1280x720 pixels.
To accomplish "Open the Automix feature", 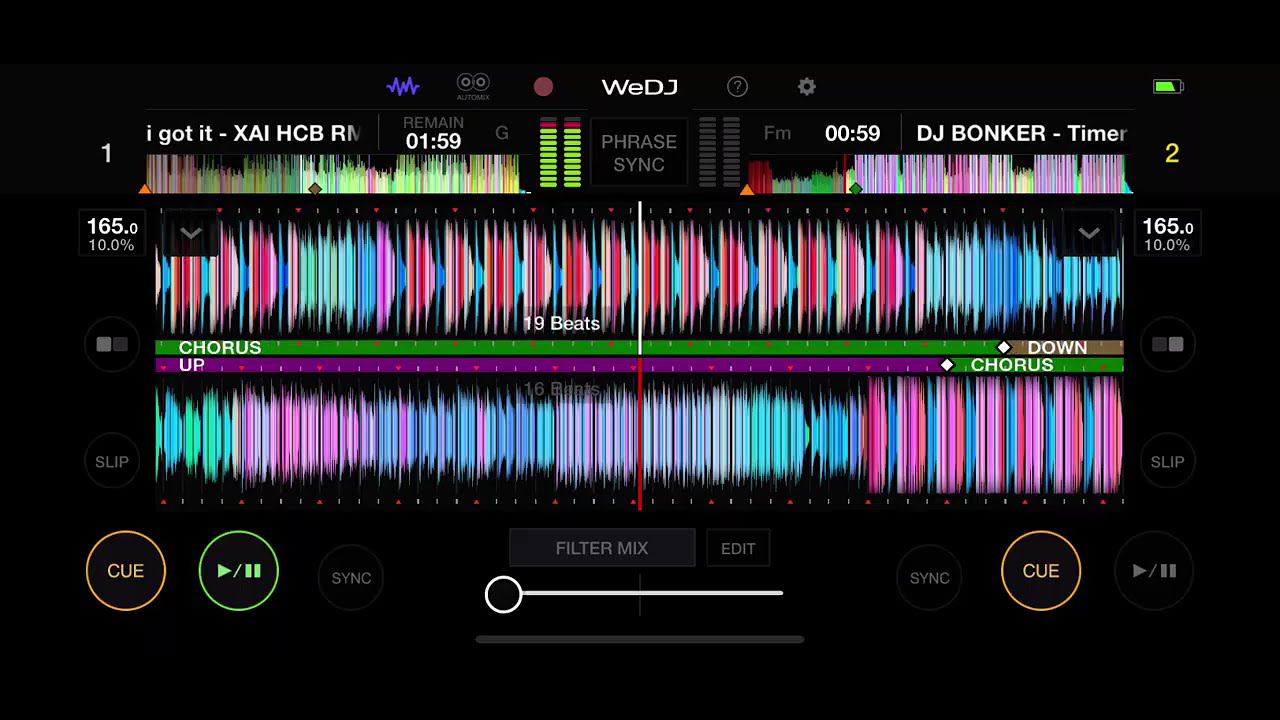I will [473, 87].
